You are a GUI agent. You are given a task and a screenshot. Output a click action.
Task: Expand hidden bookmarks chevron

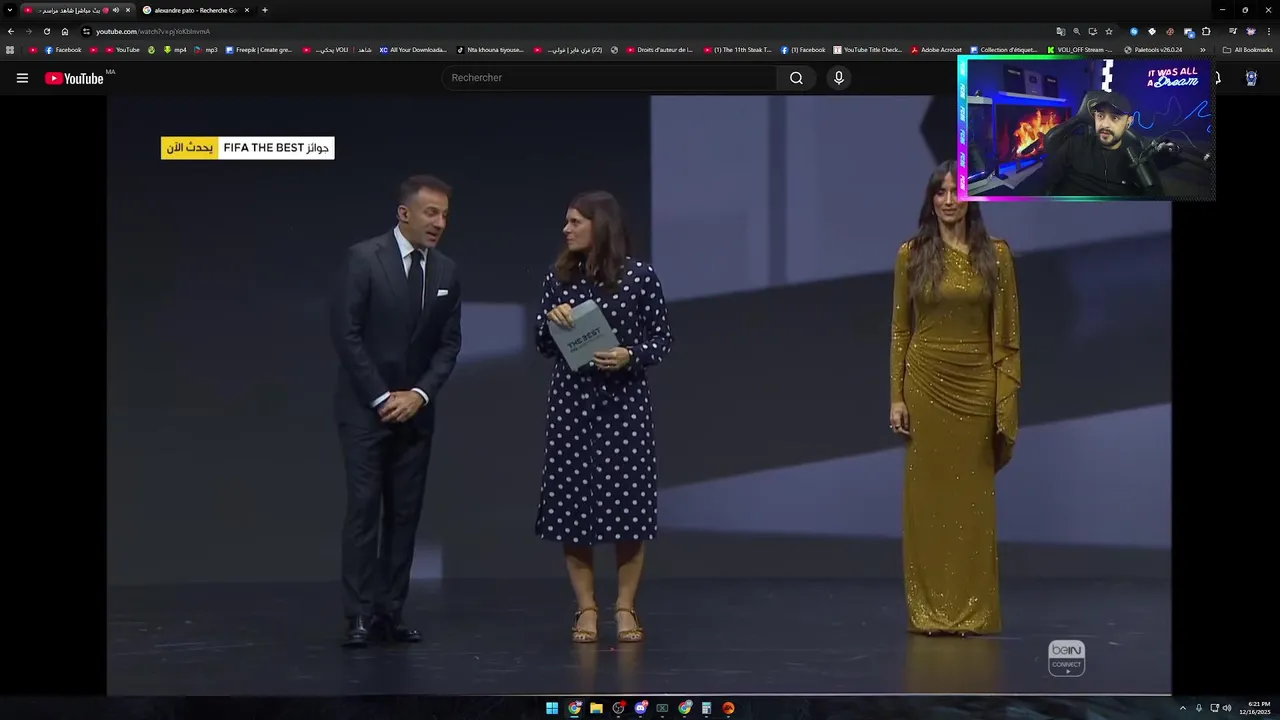1203,50
